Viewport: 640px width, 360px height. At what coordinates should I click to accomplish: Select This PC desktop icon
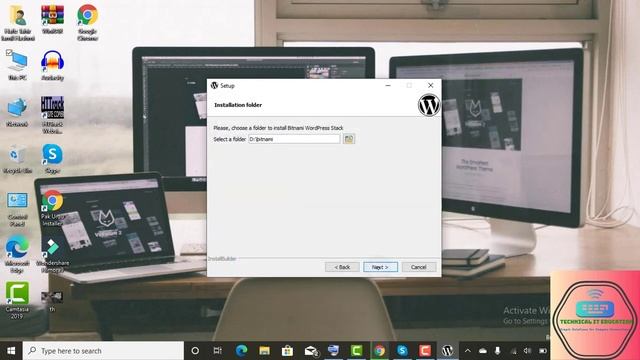click(x=18, y=65)
